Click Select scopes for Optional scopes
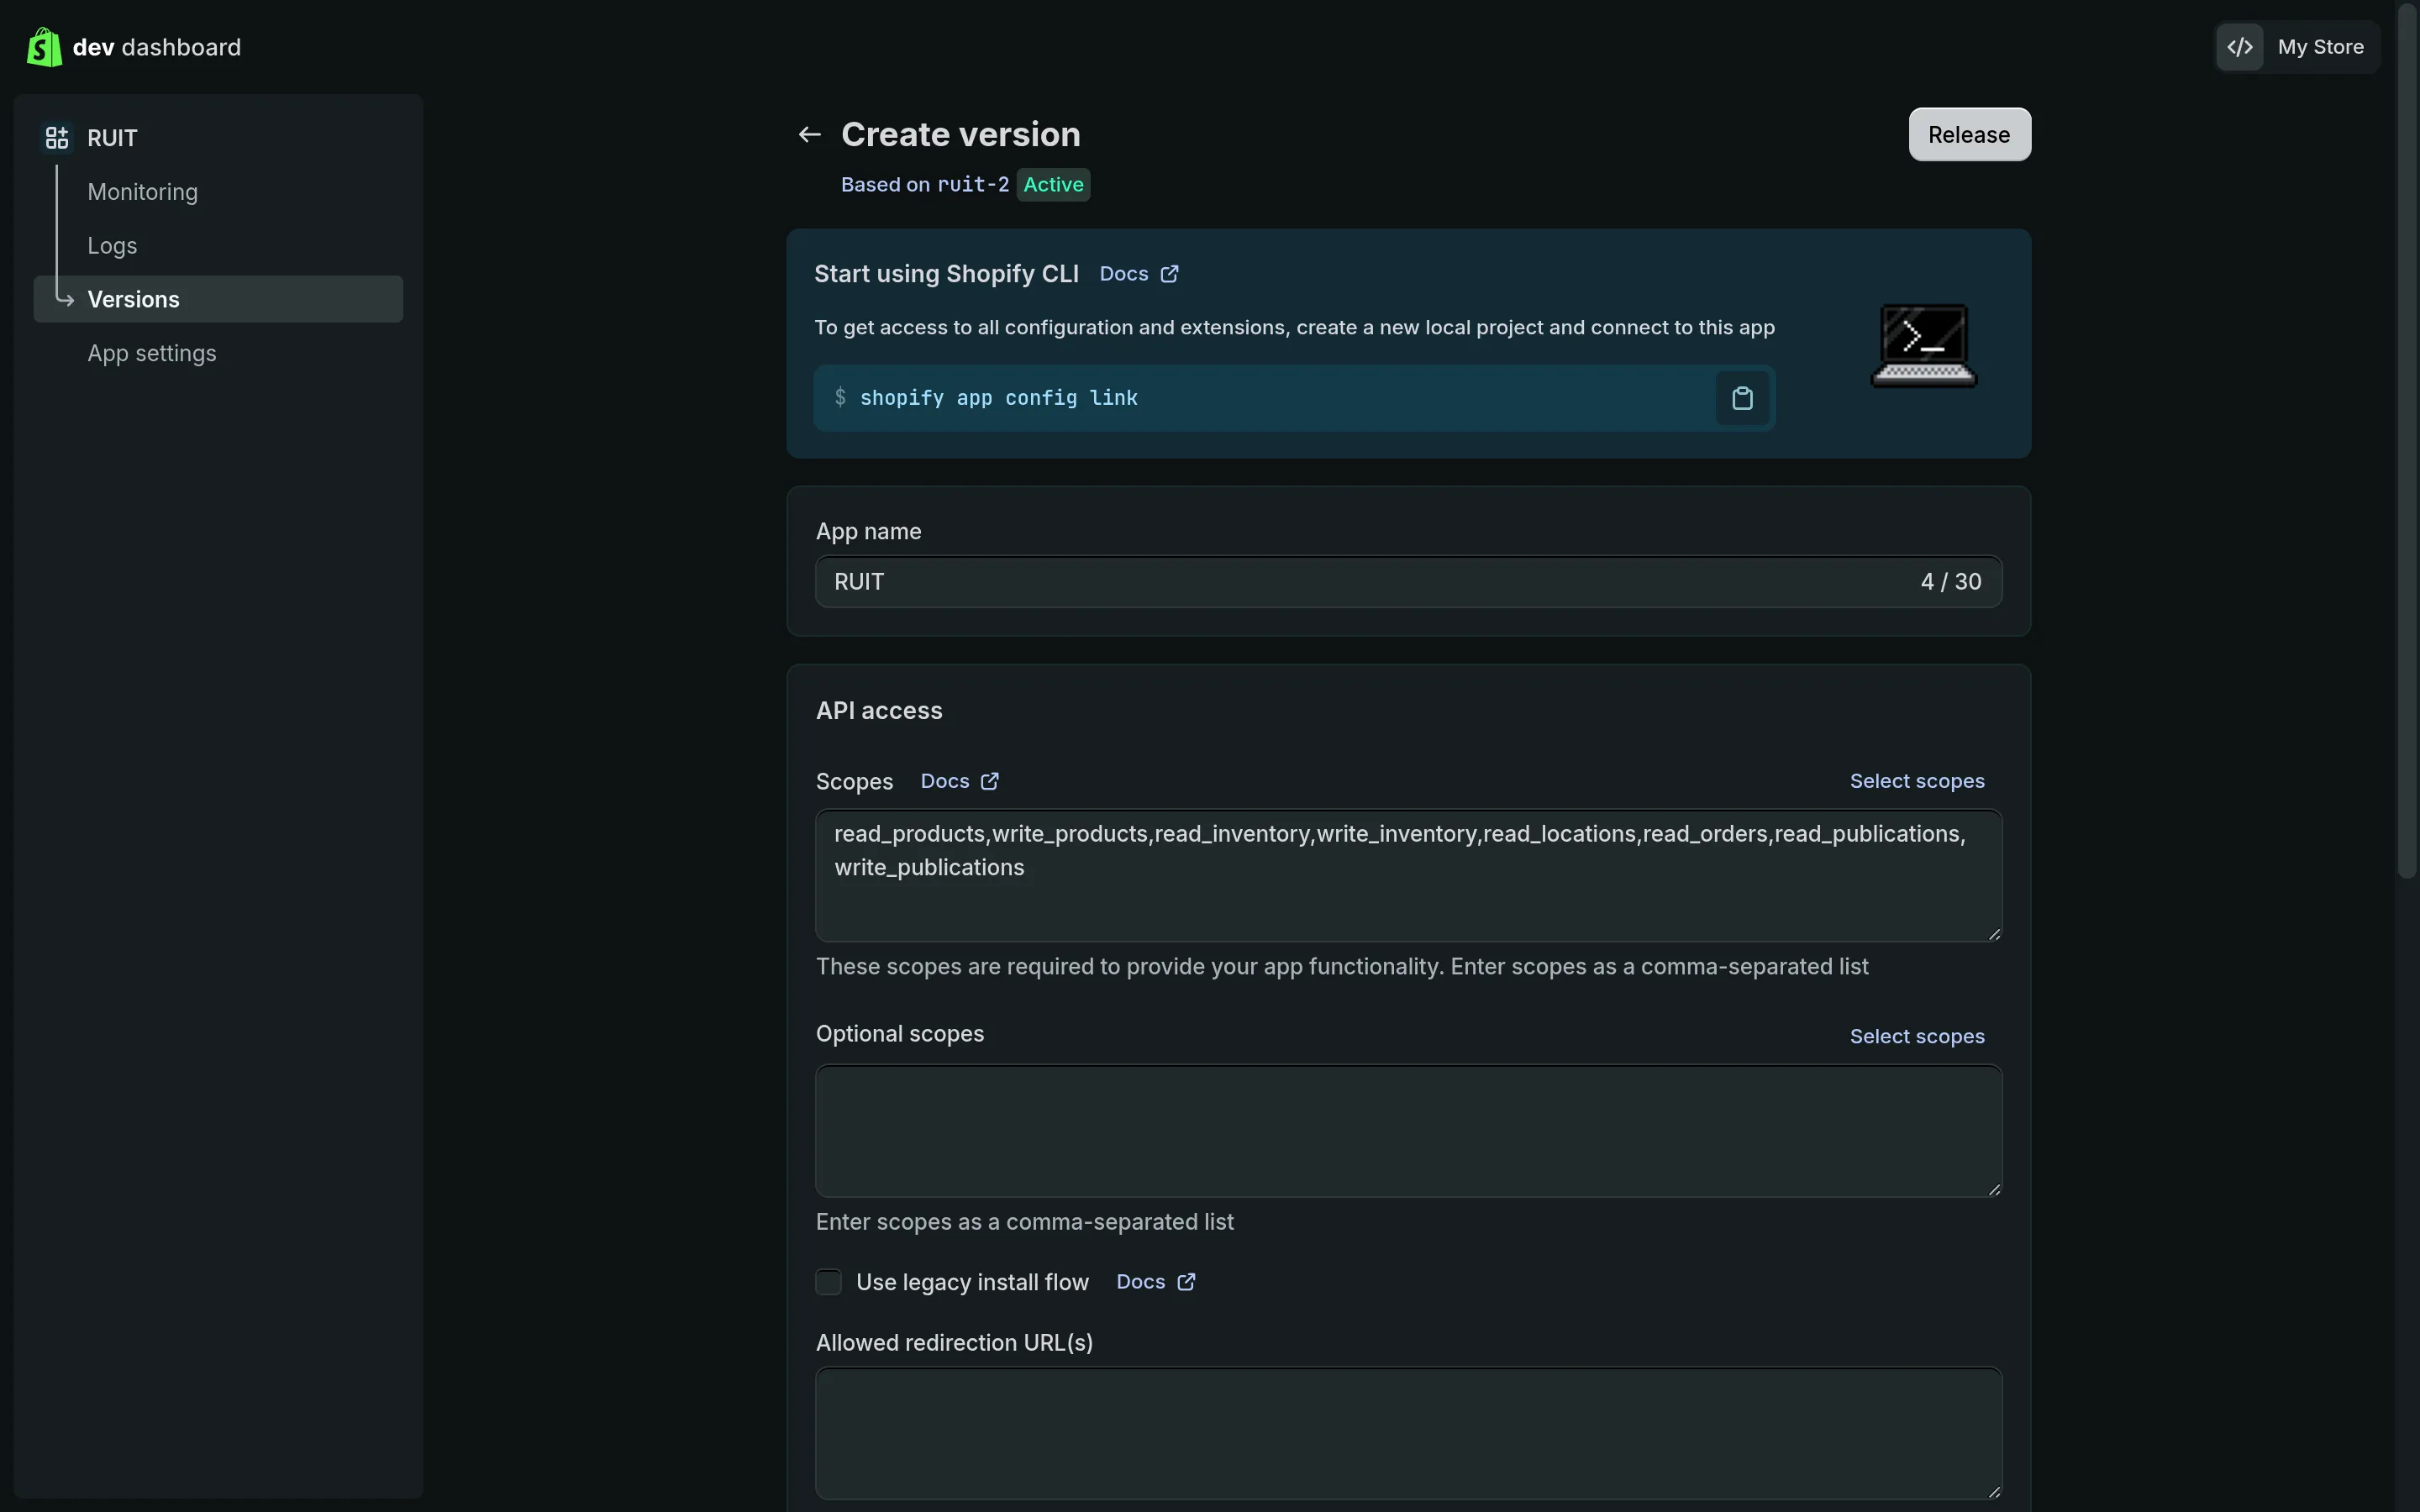This screenshot has height=1512, width=2420. coord(1917,1036)
